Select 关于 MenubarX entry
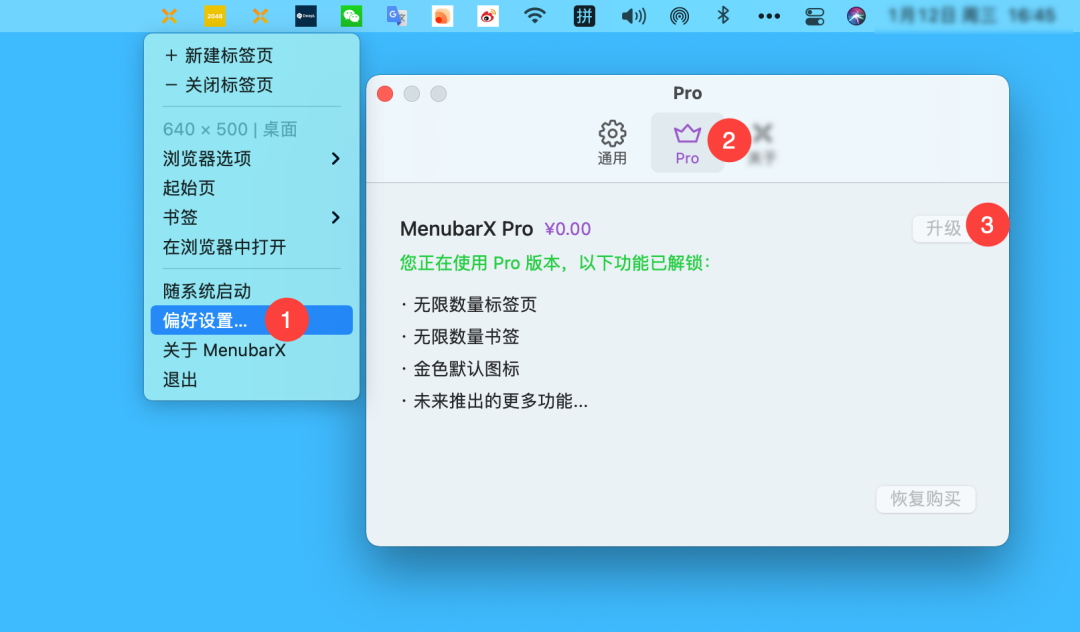 [x=251, y=350]
